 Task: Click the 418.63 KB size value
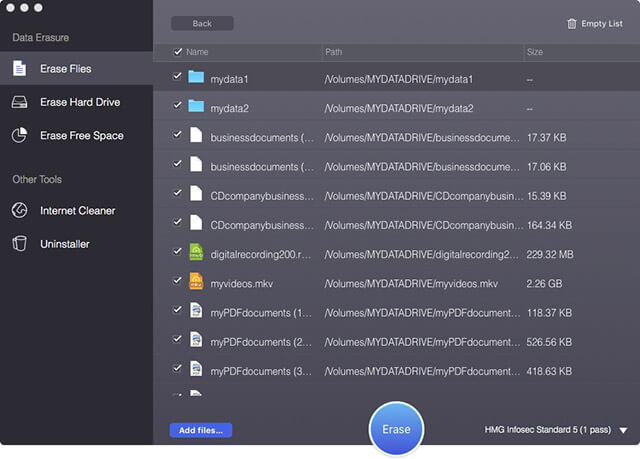549,371
